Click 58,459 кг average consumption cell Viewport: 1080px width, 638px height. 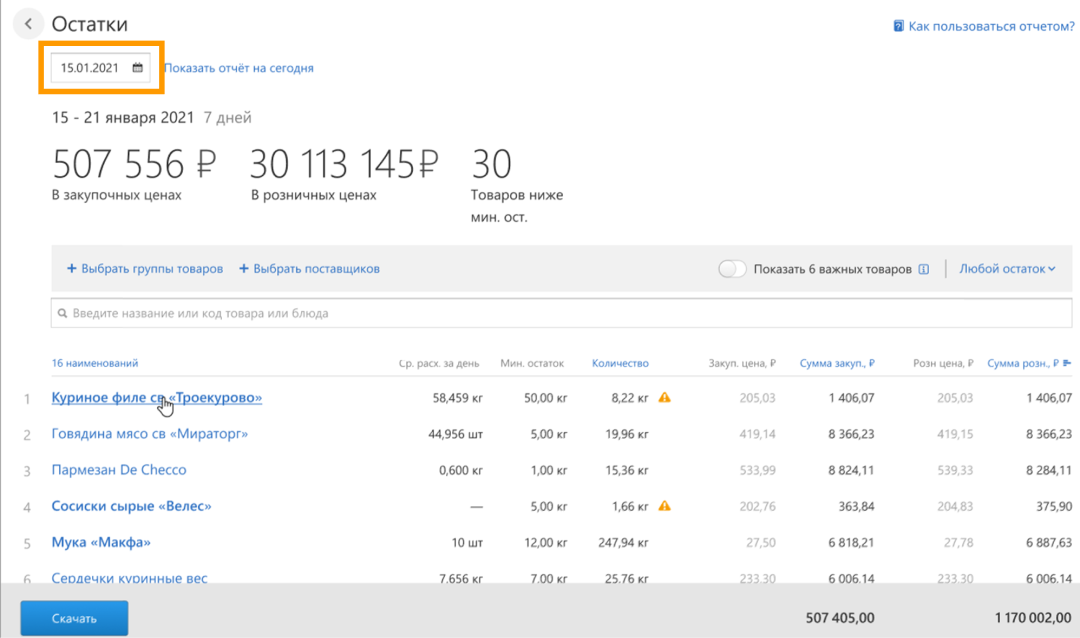click(x=458, y=398)
